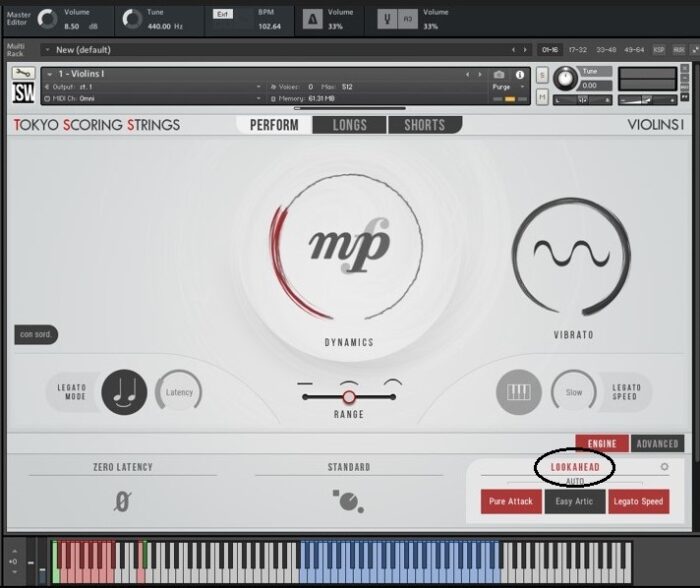
Task: Toggle the con sord. mute switch
Action: [36, 335]
